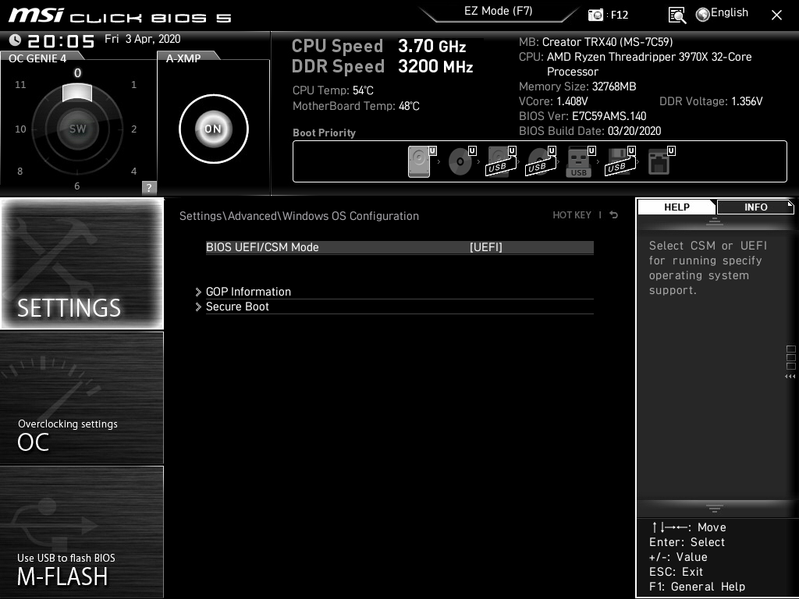Open the OC overclocking settings panel

click(x=82, y=398)
